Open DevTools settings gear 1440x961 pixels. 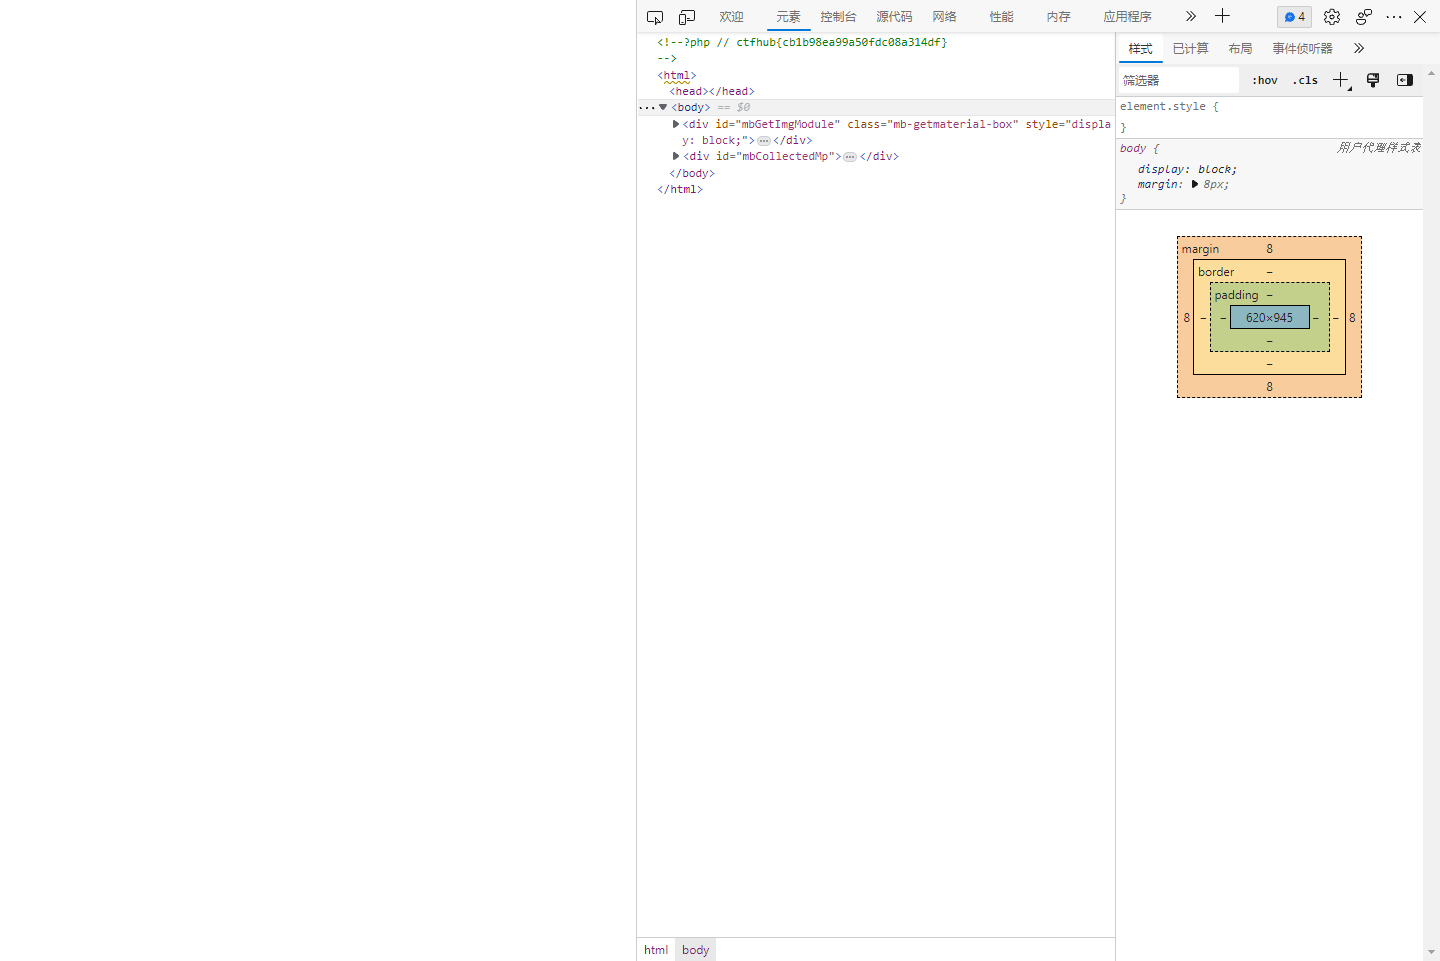tap(1331, 17)
